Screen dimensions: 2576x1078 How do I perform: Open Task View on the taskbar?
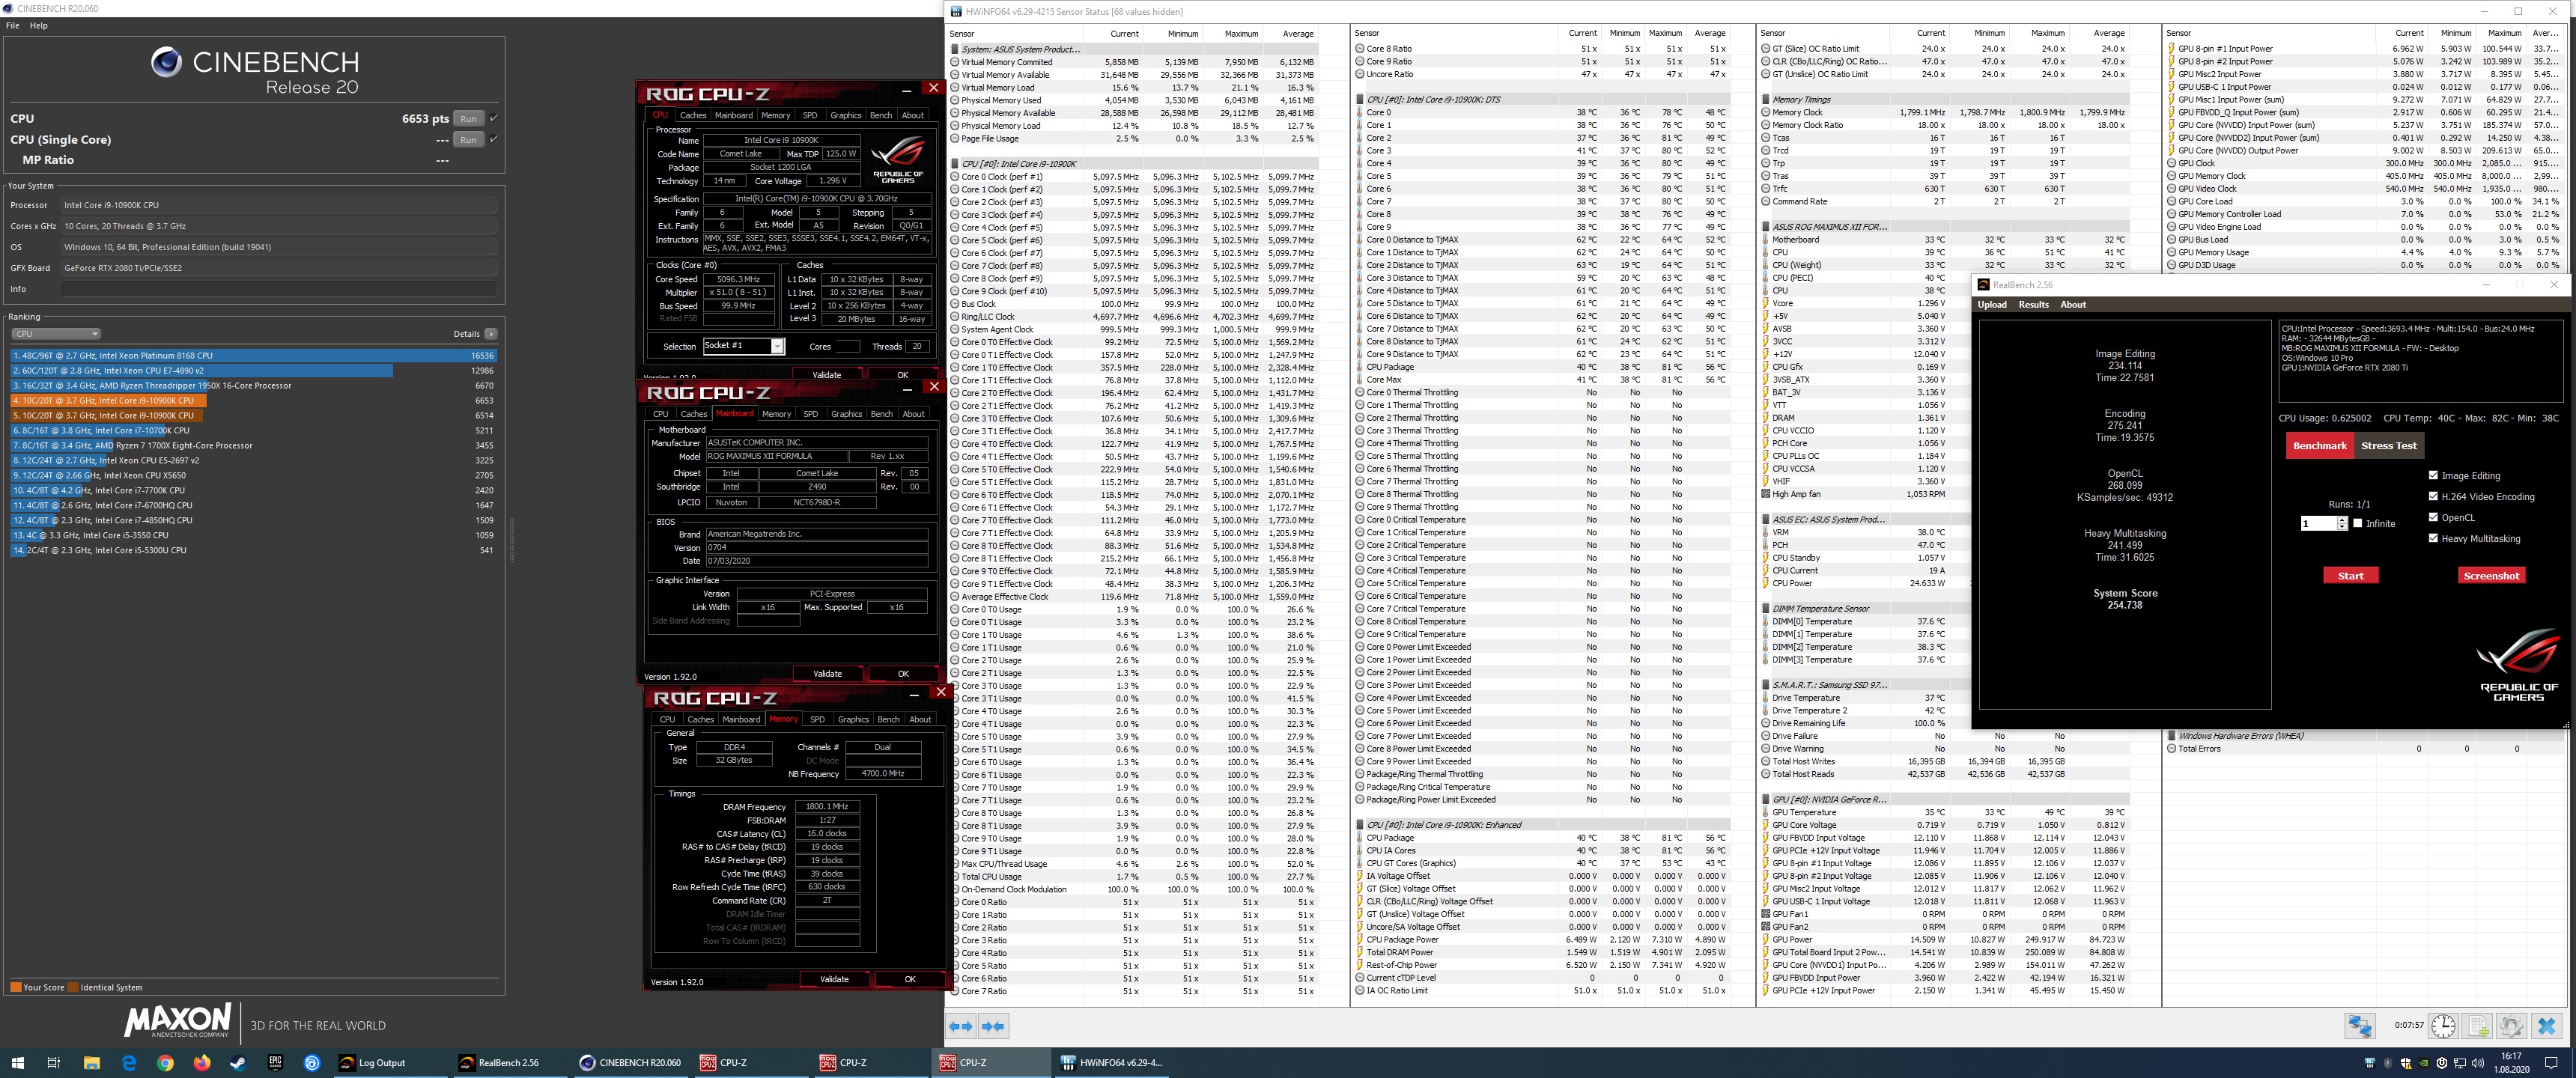click(54, 1063)
